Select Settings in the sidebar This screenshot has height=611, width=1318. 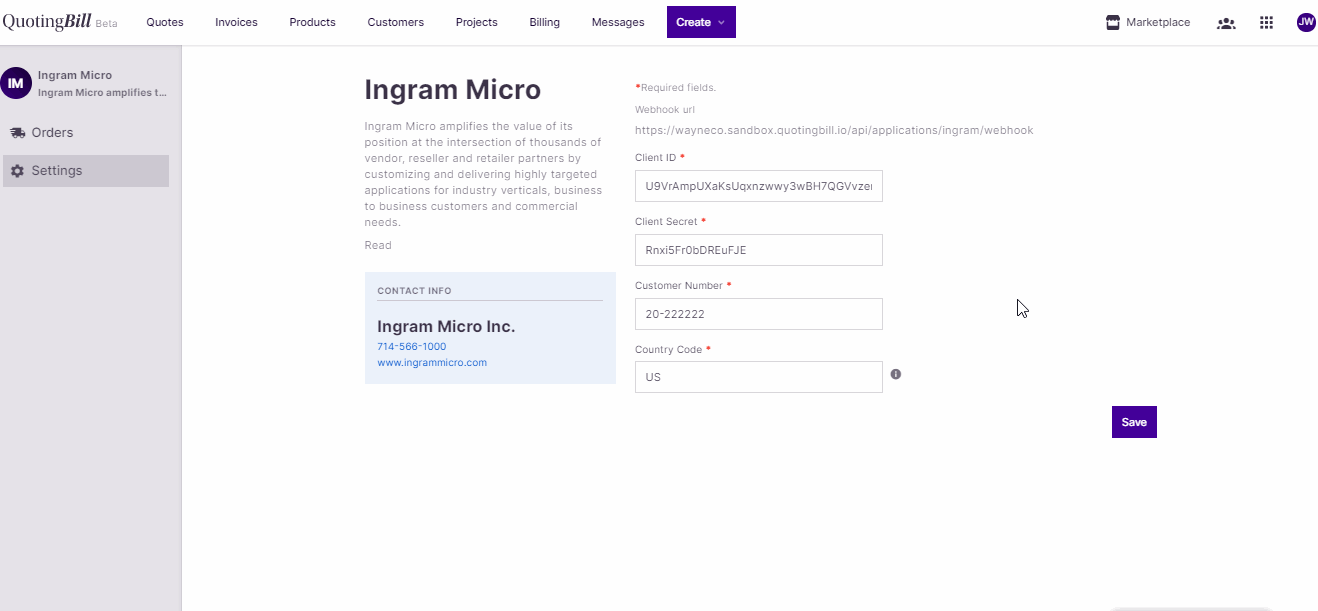[x=86, y=171]
